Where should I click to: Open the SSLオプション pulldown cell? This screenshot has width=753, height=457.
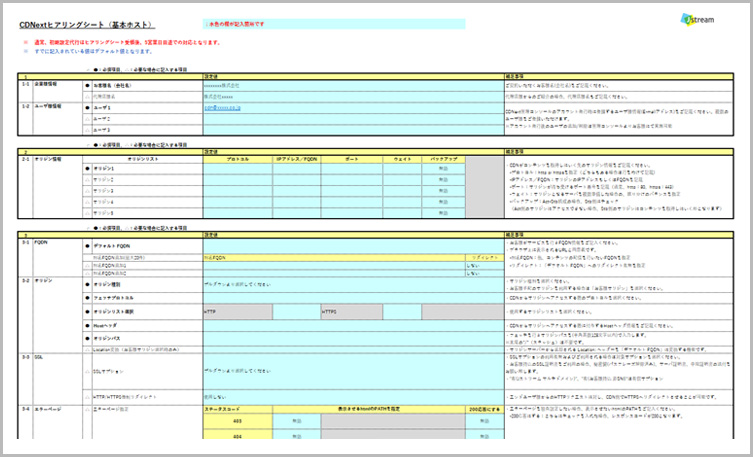[353, 372]
